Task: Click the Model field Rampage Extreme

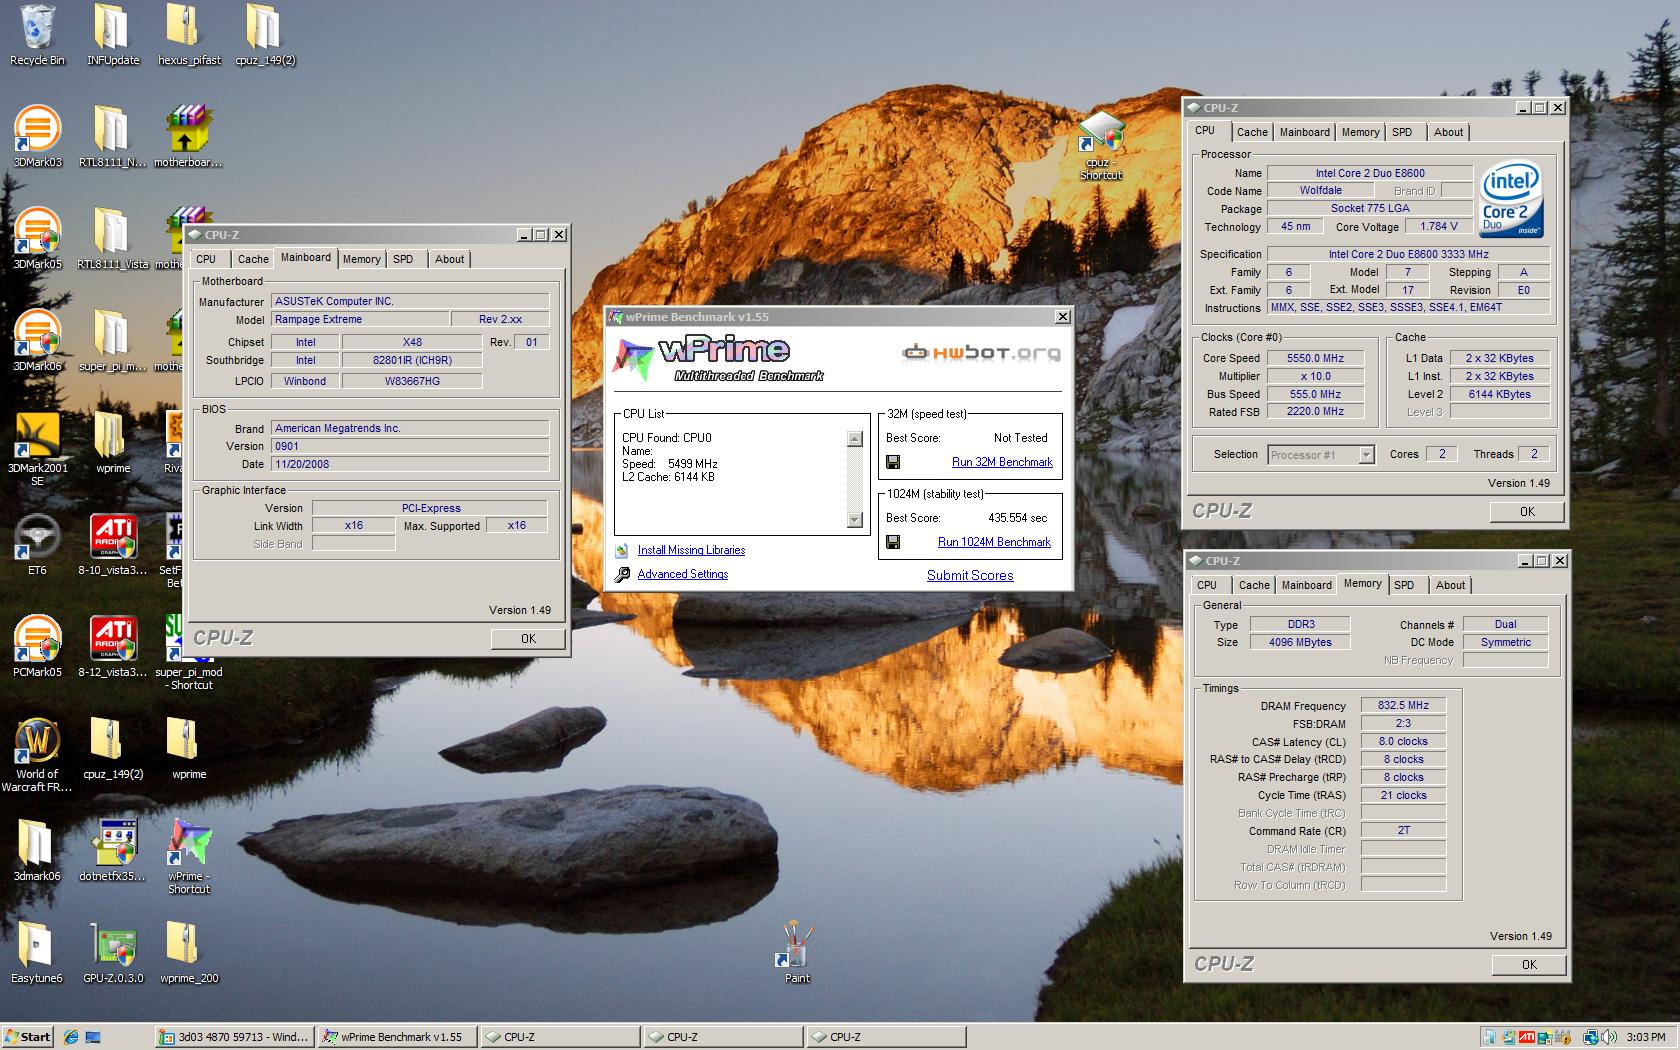Action: click(360, 319)
